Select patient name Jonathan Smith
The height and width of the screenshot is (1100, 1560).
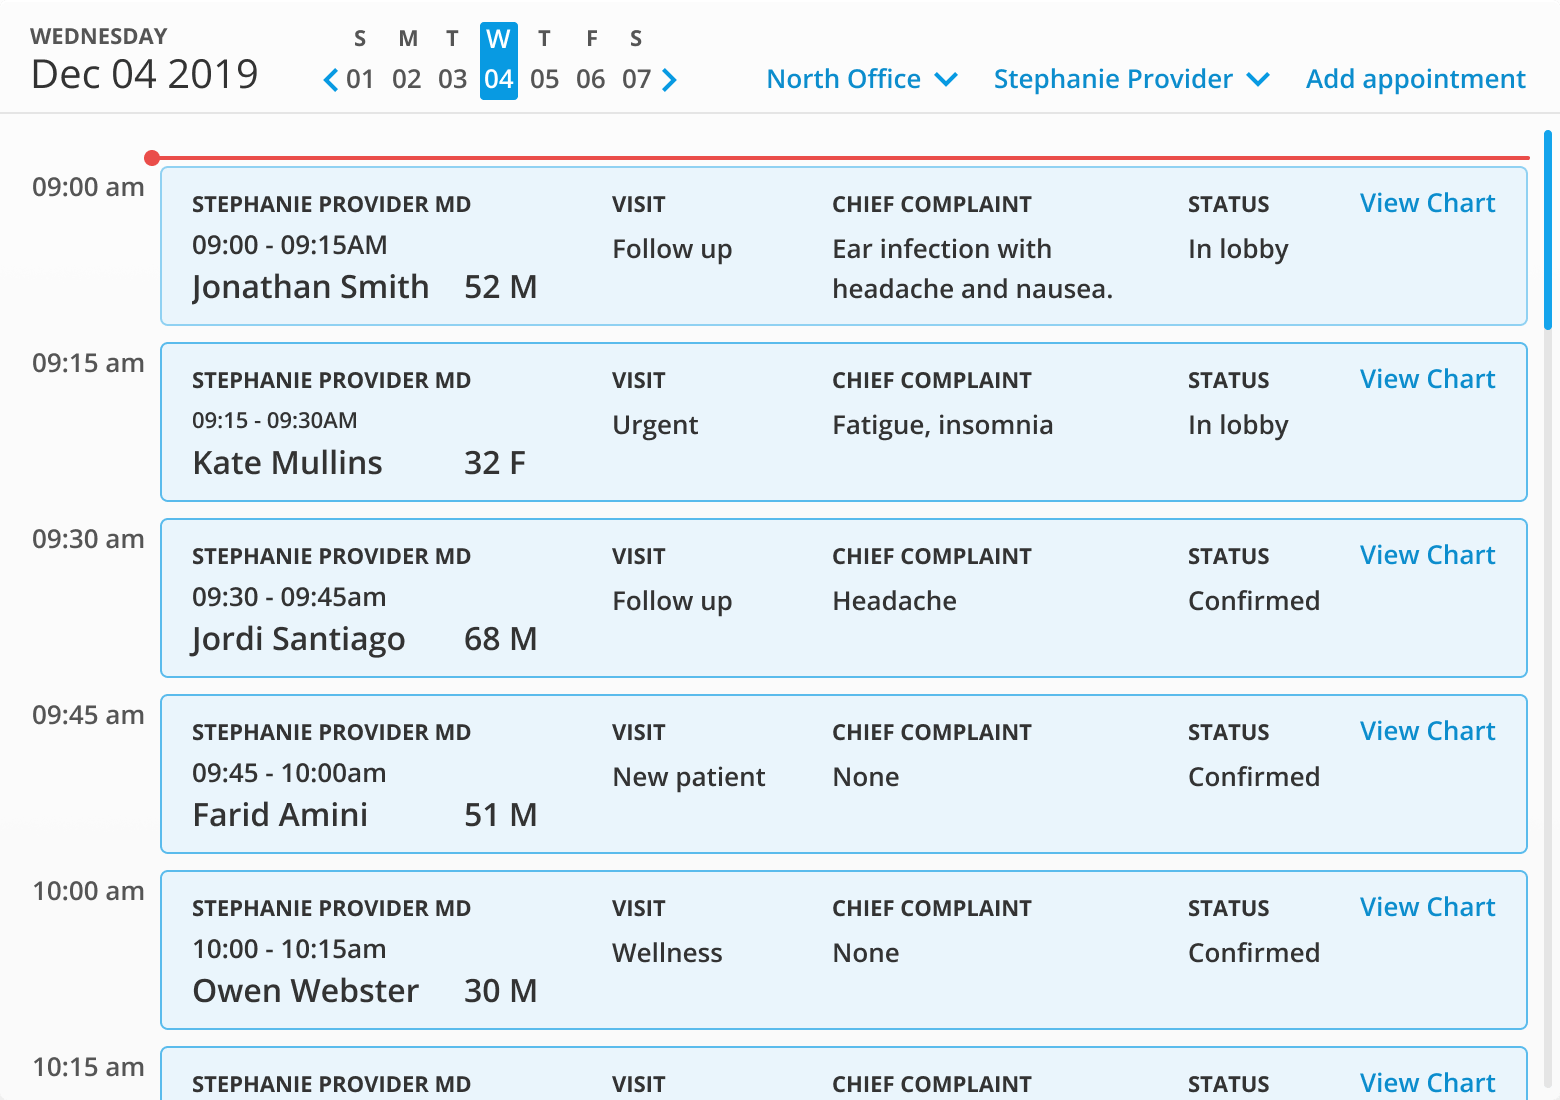tap(310, 287)
